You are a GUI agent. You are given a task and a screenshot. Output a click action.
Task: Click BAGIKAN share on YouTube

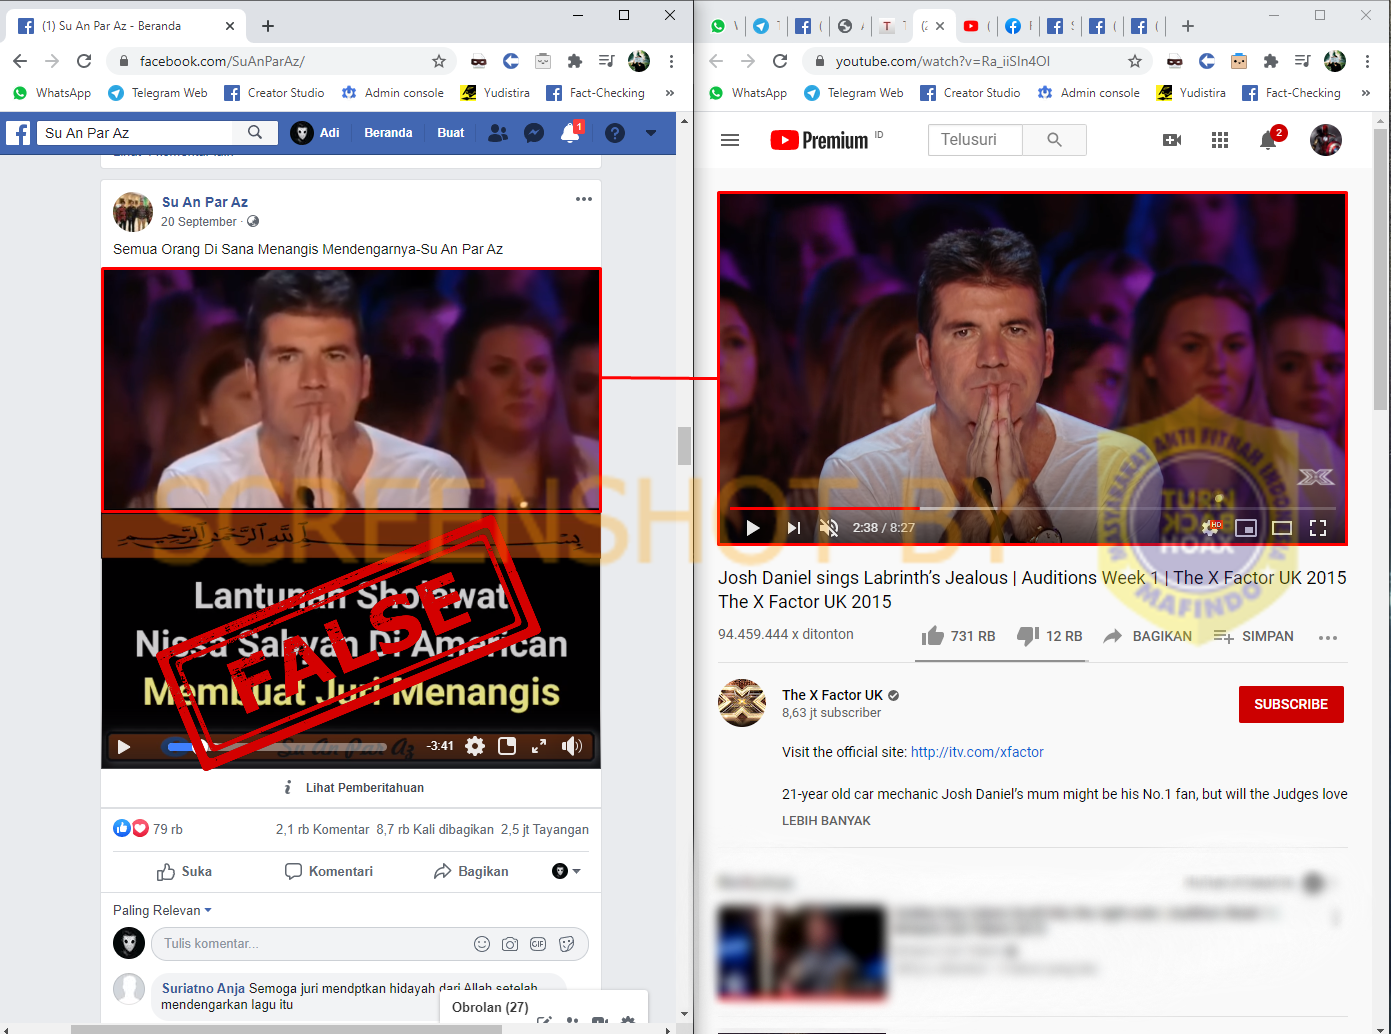[x=1147, y=636]
